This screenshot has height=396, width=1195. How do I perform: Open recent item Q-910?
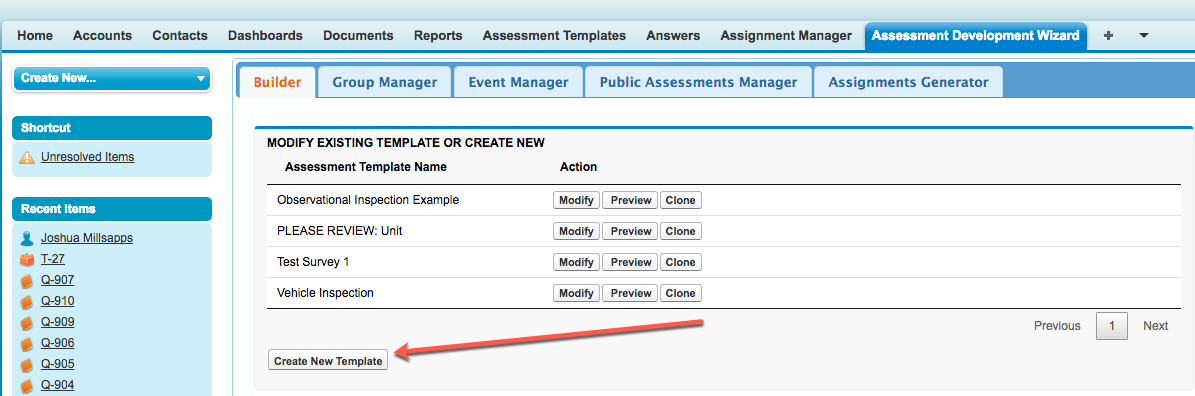[x=57, y=301]
